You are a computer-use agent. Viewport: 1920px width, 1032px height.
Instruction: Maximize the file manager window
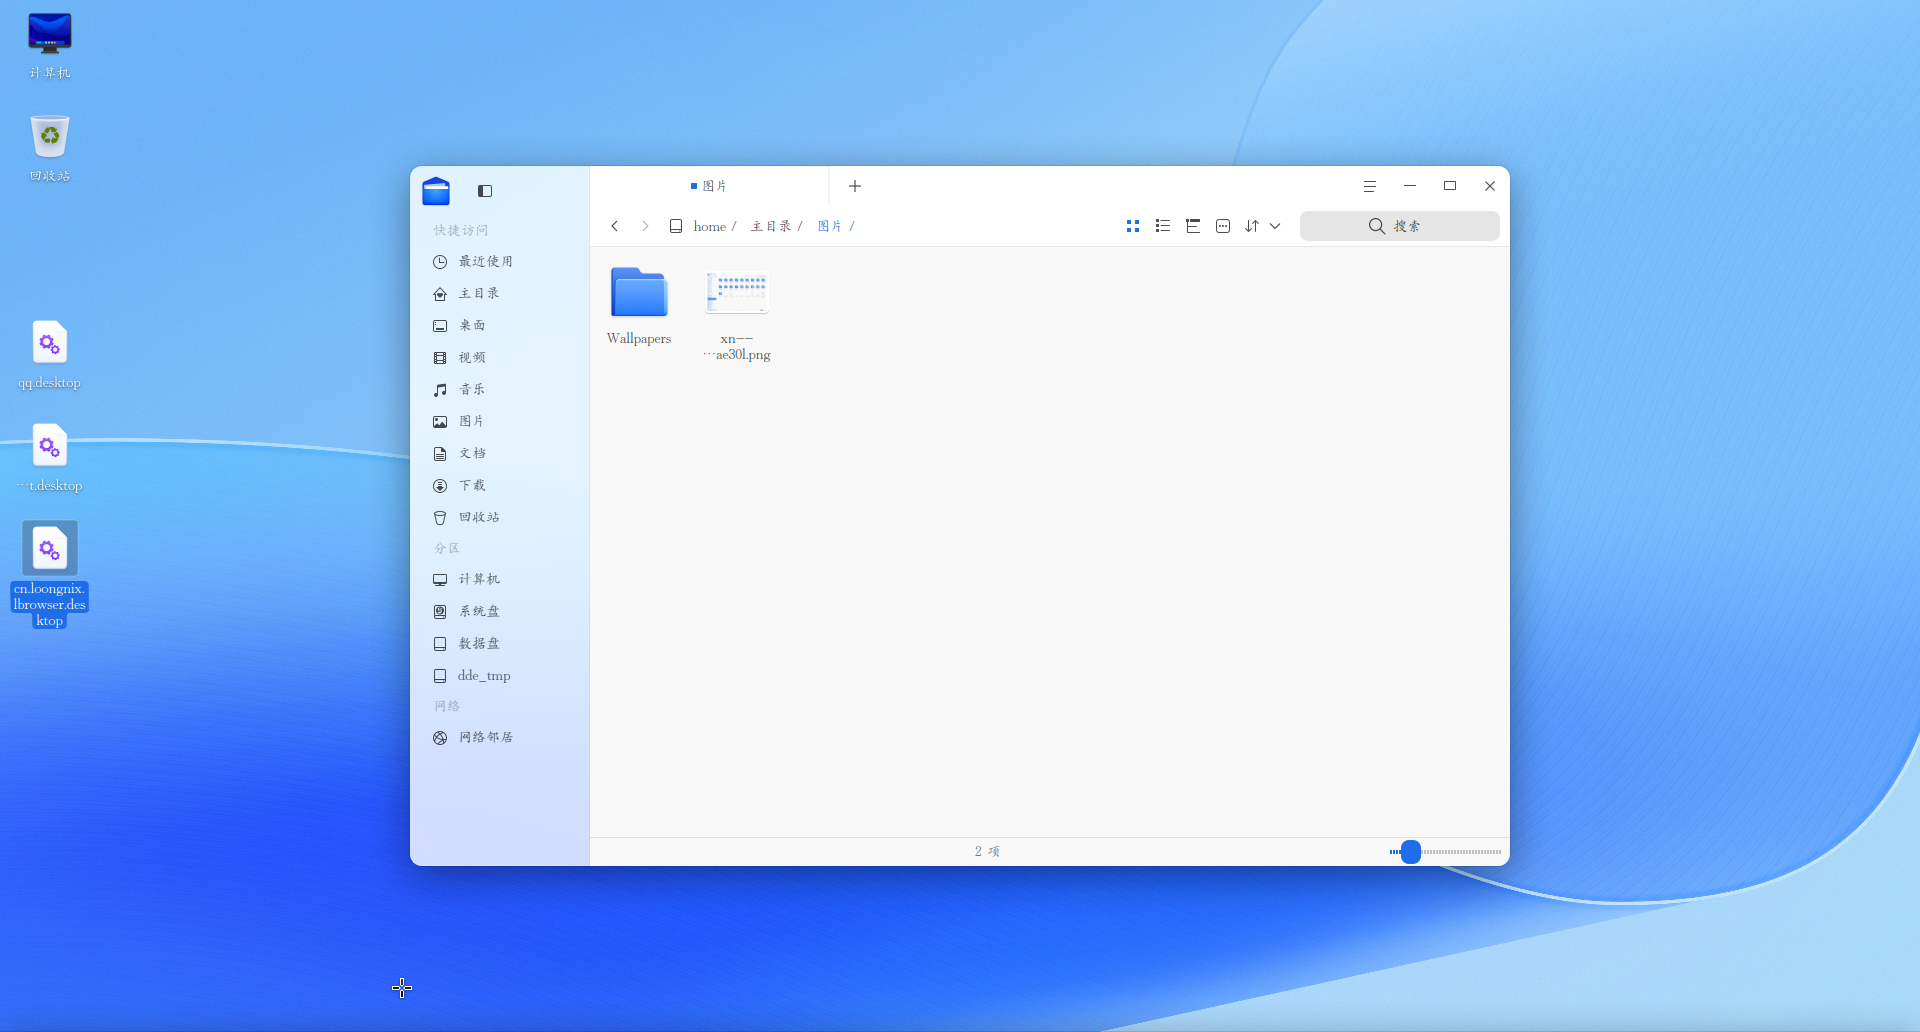(1450, 186)
